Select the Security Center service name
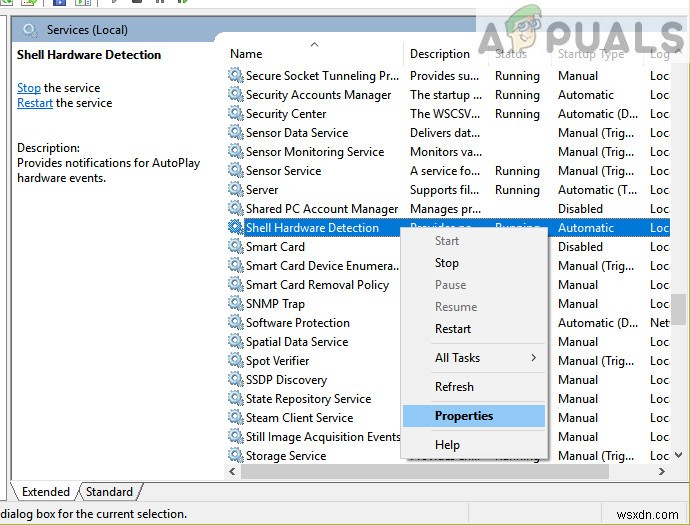The width and height of the screenshot is (690, 525). tap(286, 114)
